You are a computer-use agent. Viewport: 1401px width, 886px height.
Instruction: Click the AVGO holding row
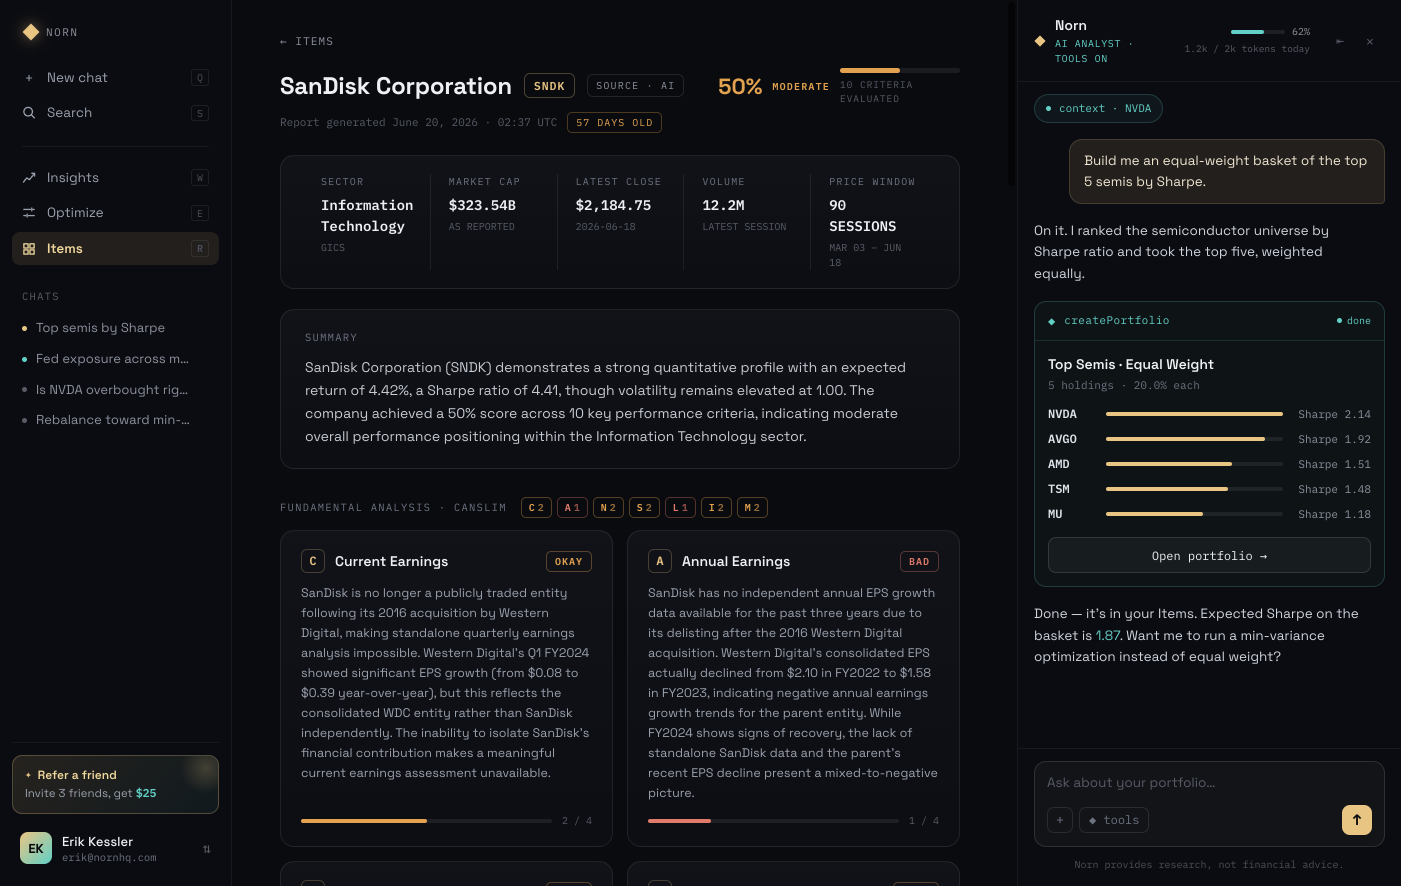(x=1209, y=439)
